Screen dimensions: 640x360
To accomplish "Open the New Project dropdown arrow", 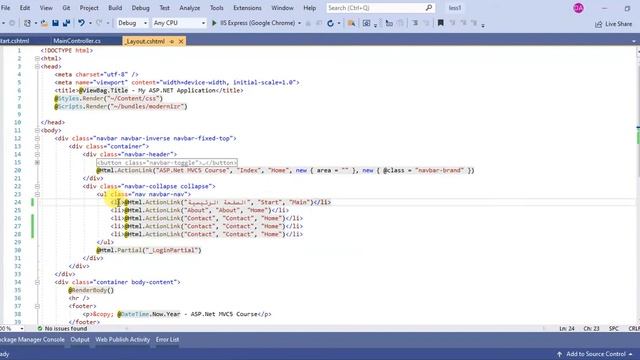I will click(36, 23).
